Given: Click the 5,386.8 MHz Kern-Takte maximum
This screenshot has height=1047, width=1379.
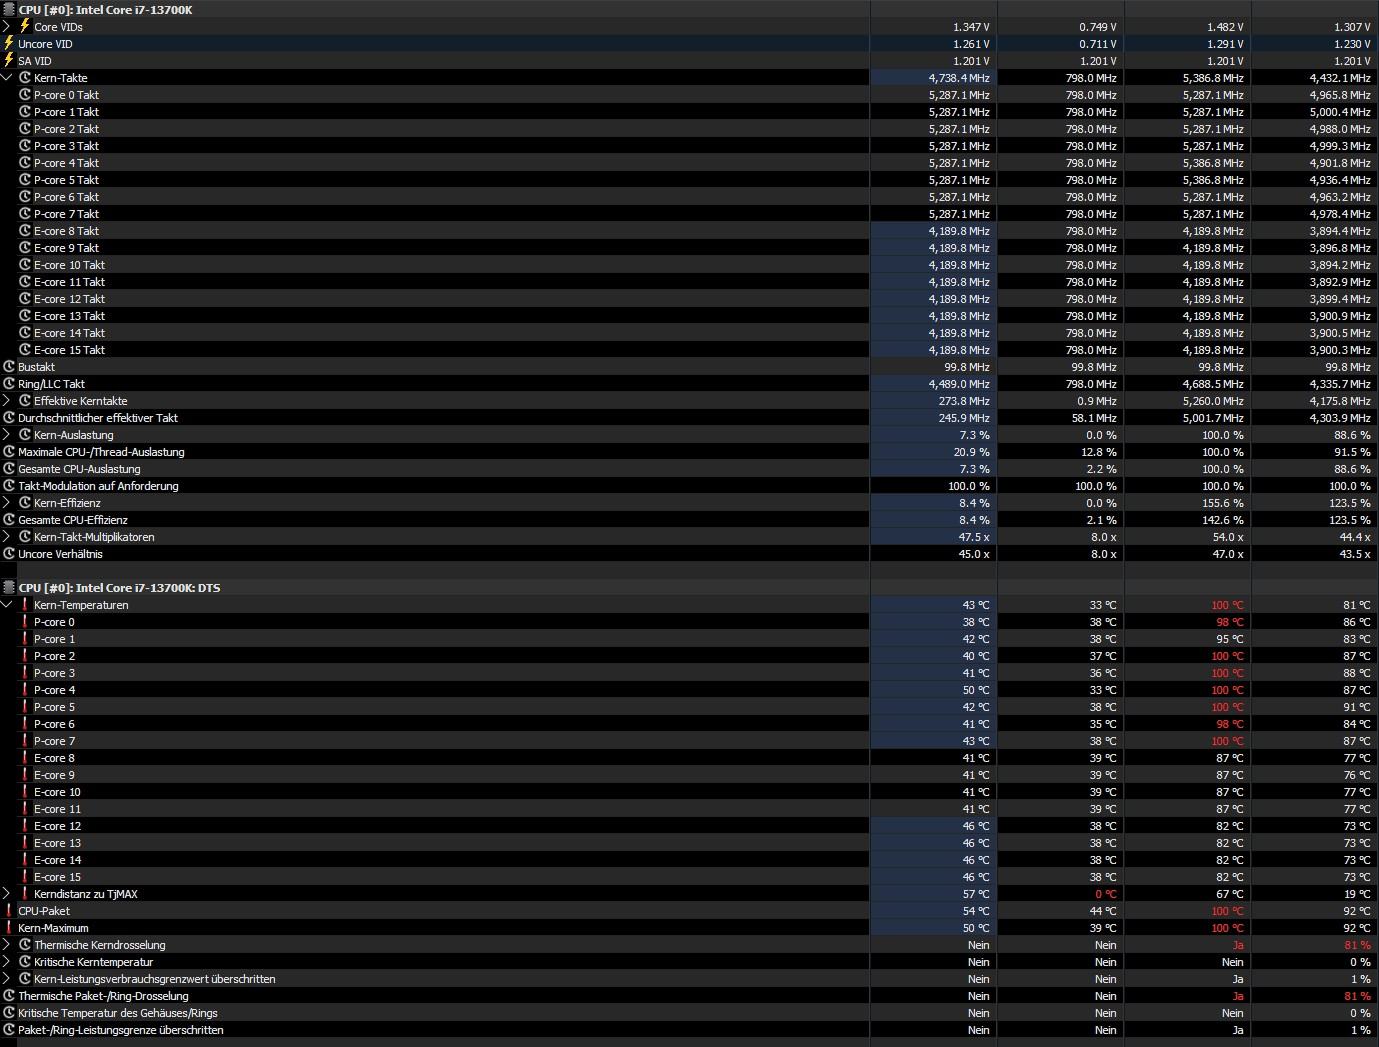Looking at the screenshot, I should tap(1213, 78).
